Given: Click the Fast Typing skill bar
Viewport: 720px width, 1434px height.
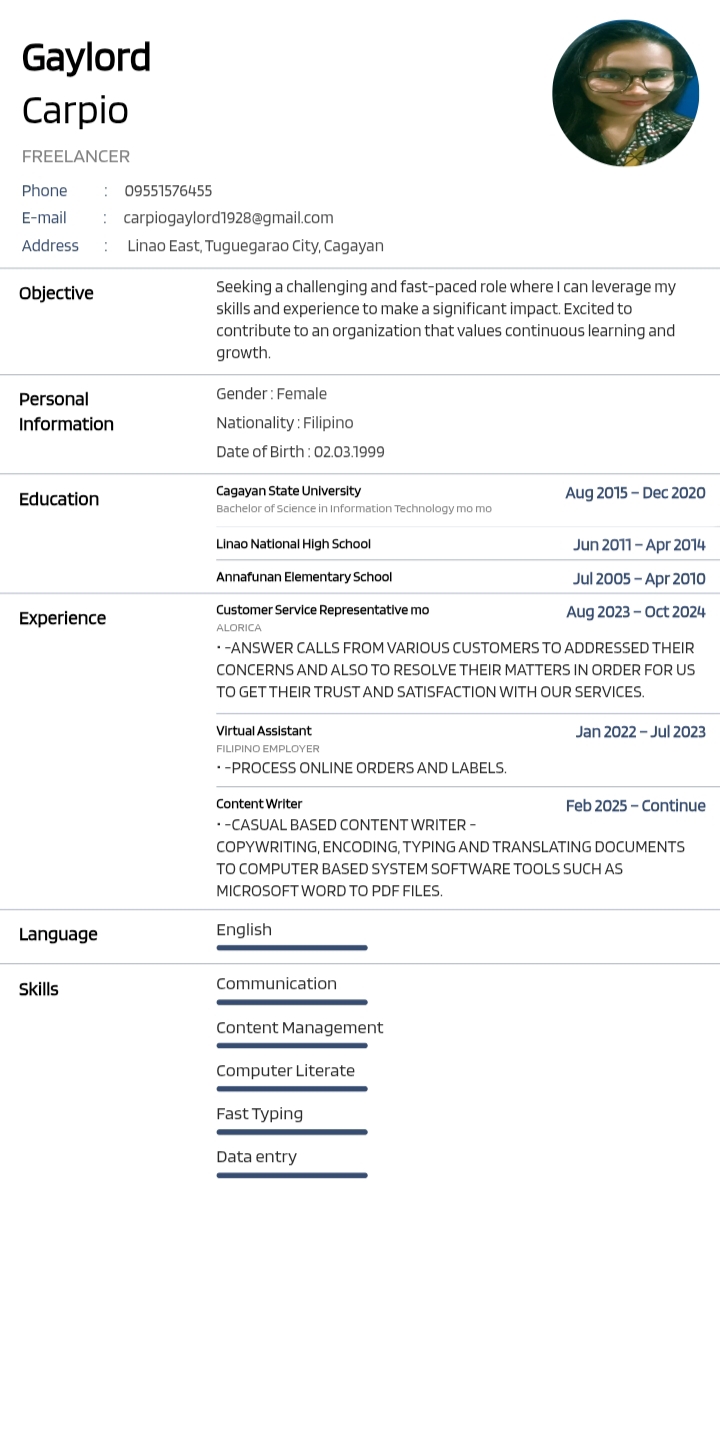Looking at the screenshot, I should (292, 1132).
